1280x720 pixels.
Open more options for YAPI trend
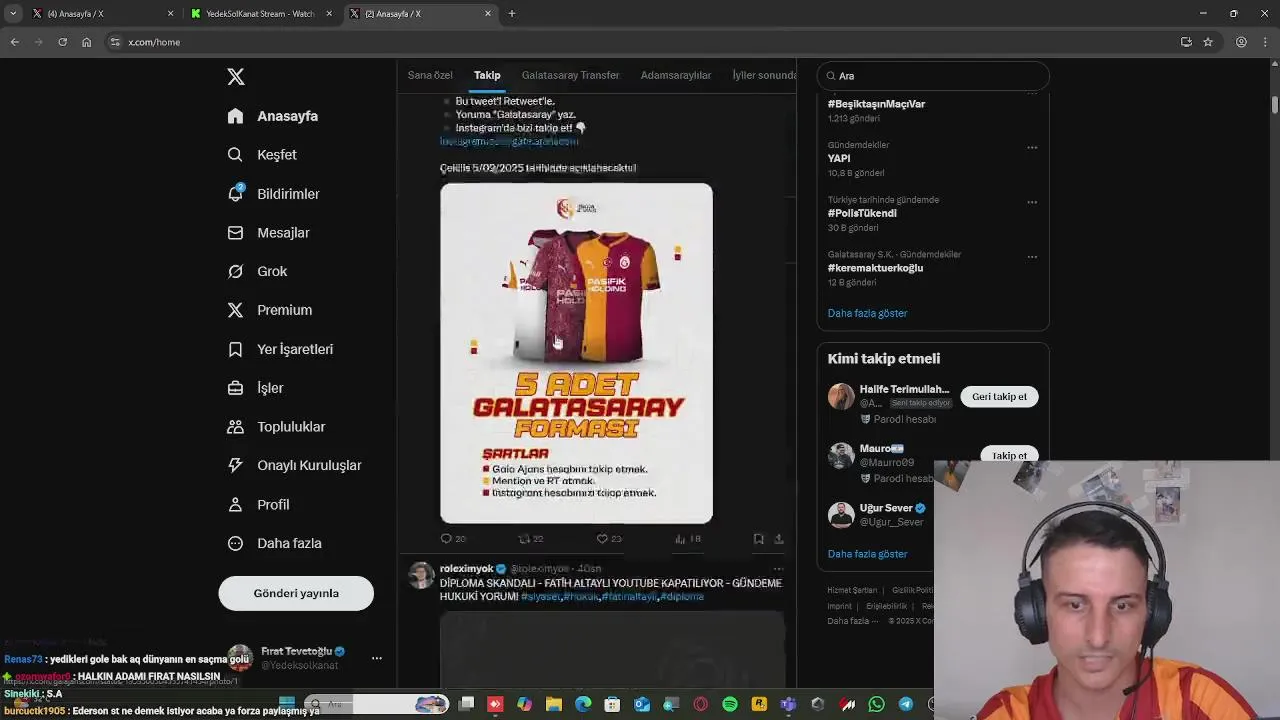1032,147
